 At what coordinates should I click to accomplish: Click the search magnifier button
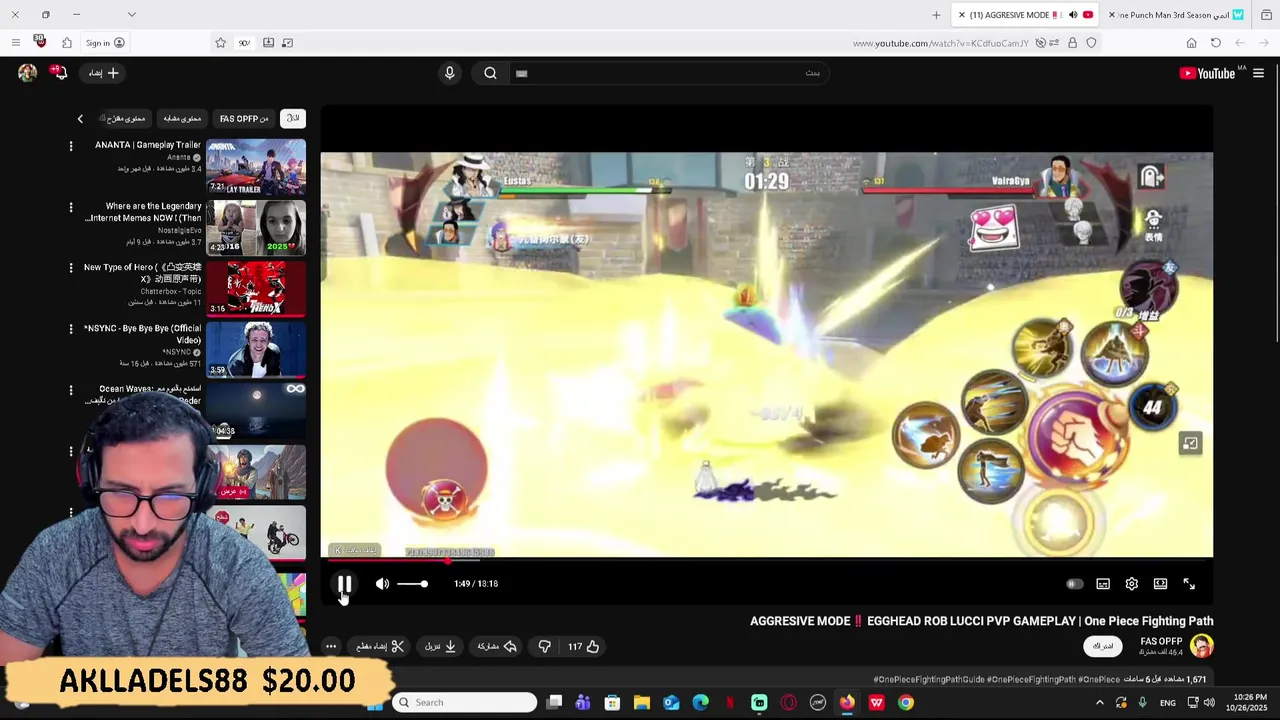(x=490, y=73)
